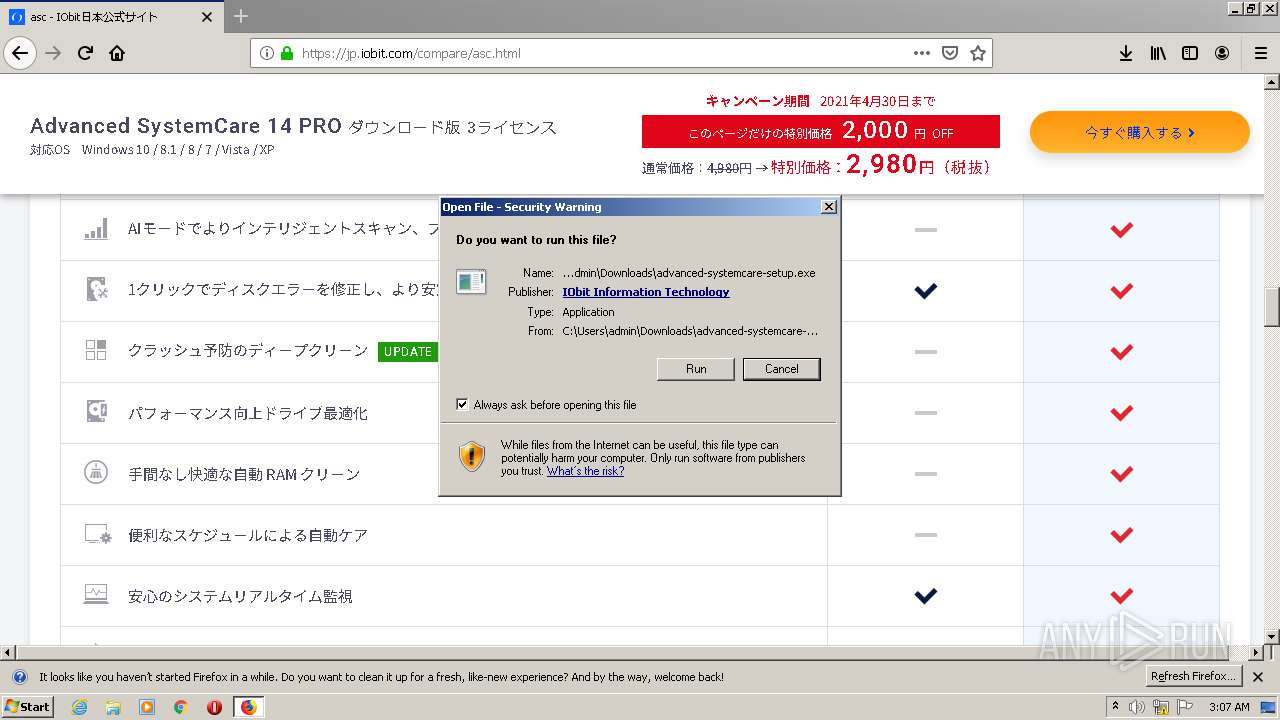Click the drive optimization feature icon
The image size is (1280, 720).
point(96,411)
